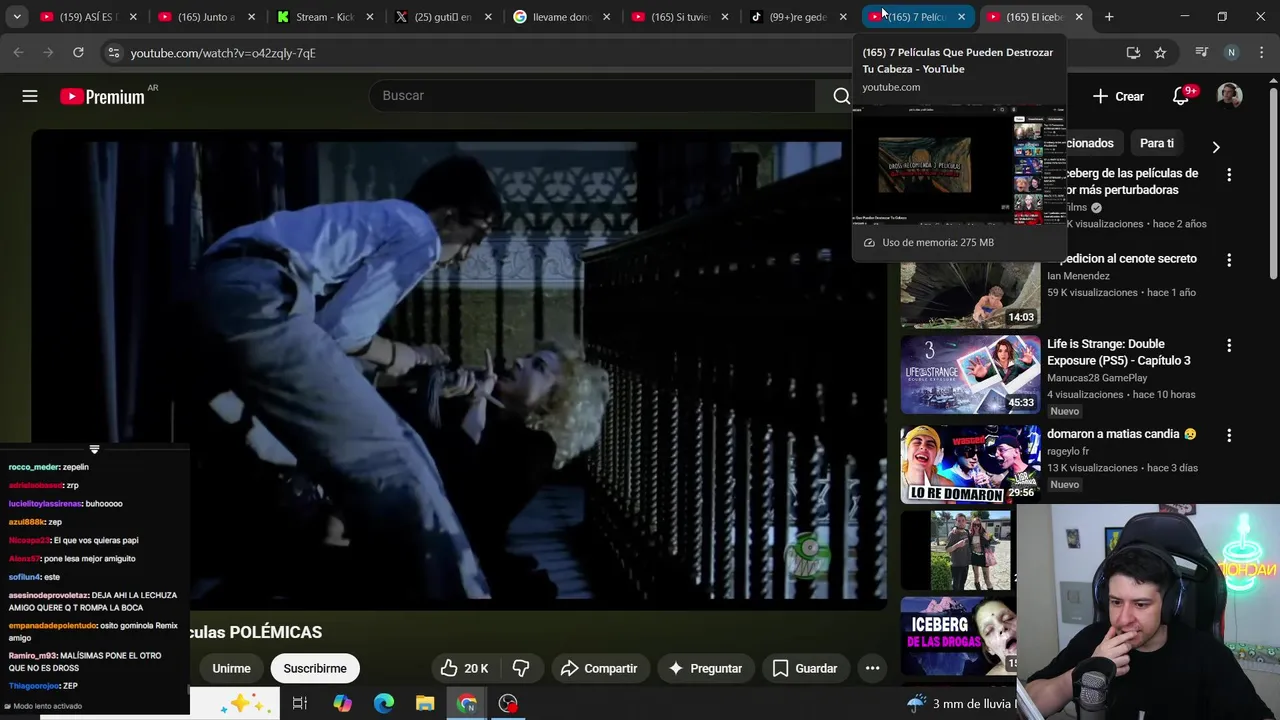Click the Compartir share button
Screen dimensions: 1280x720
click(x=599, y=668)
